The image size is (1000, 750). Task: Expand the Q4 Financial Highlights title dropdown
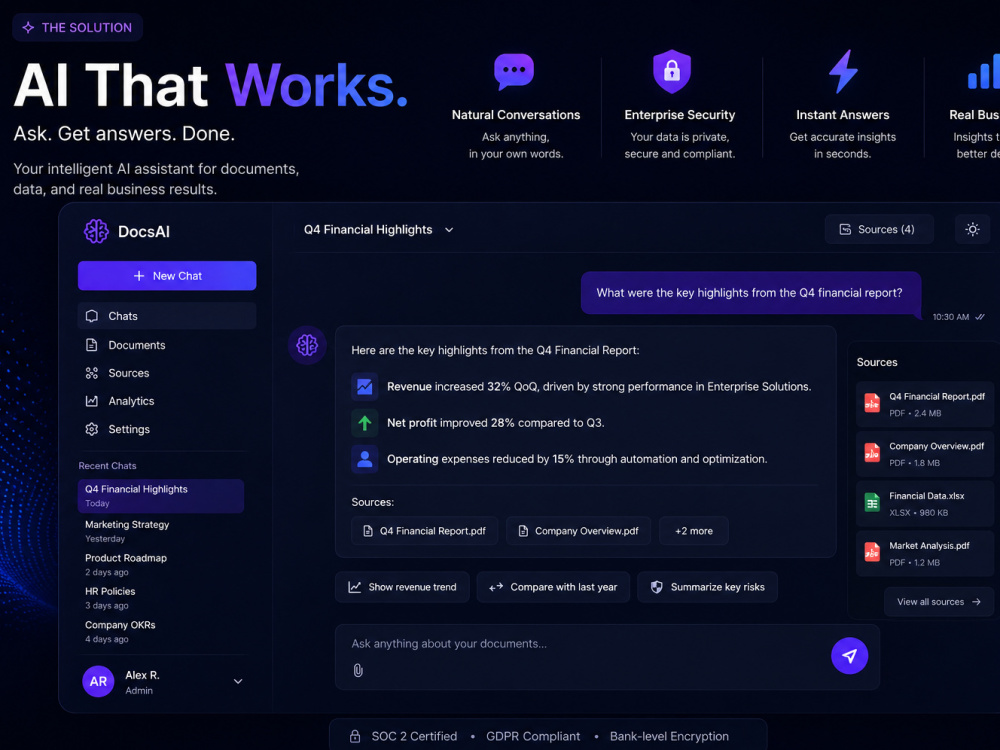point(449,230)
